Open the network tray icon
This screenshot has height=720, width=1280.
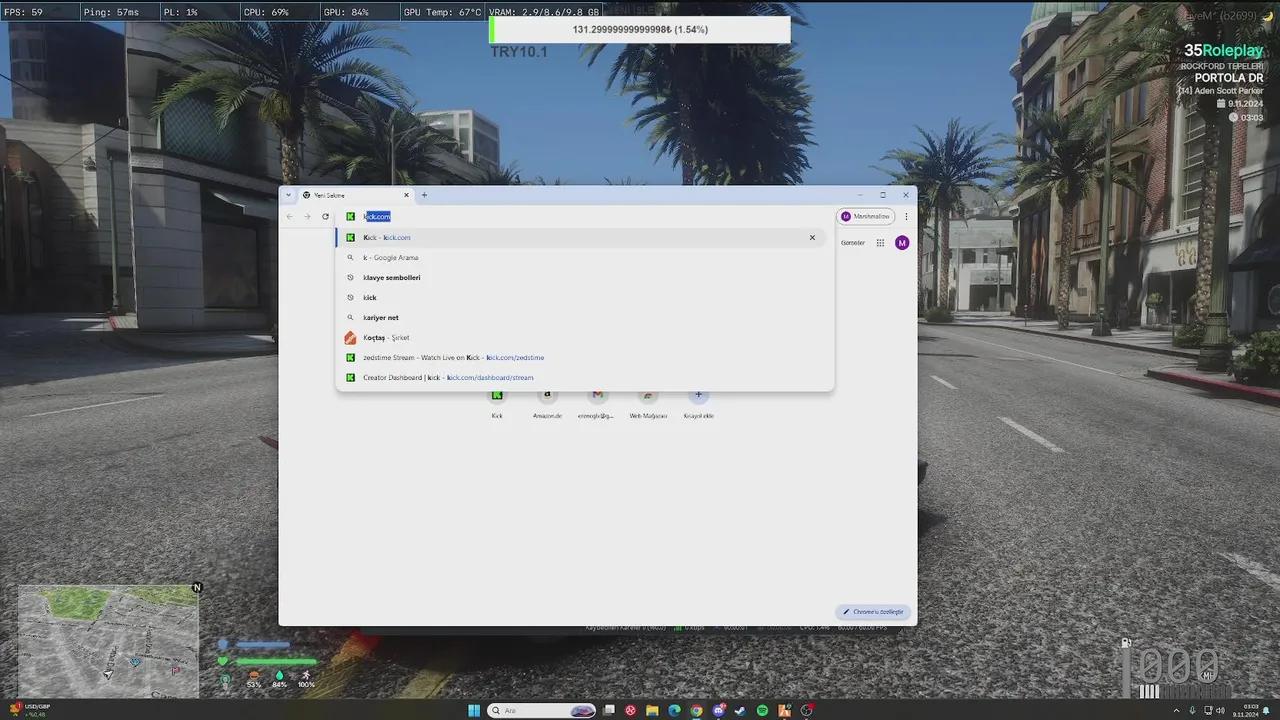[1206, 711]
